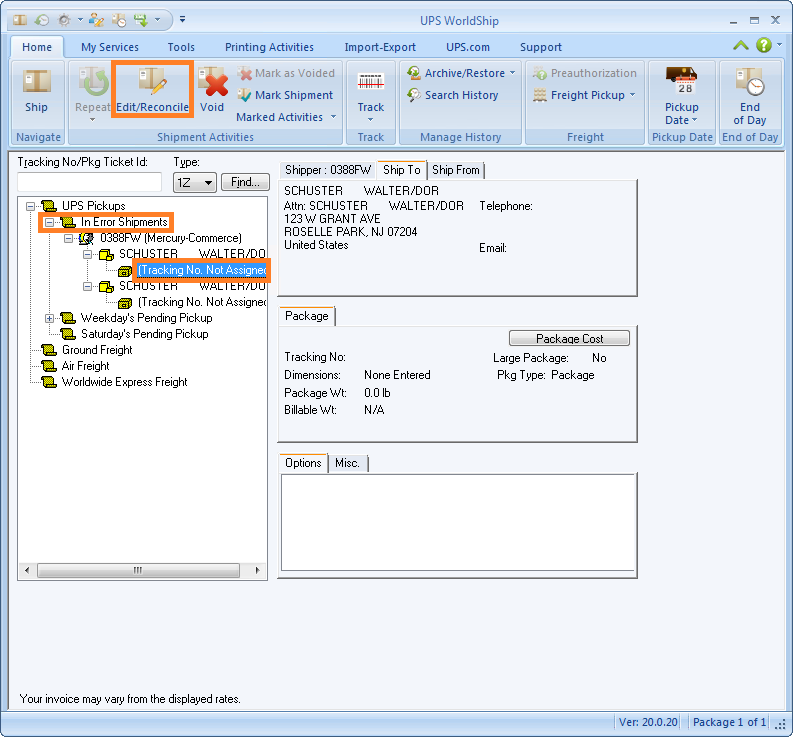The width and height of the screenshot is (793, 737).
Task: Collapse In Error Shipments node
Action: (49, 222)
